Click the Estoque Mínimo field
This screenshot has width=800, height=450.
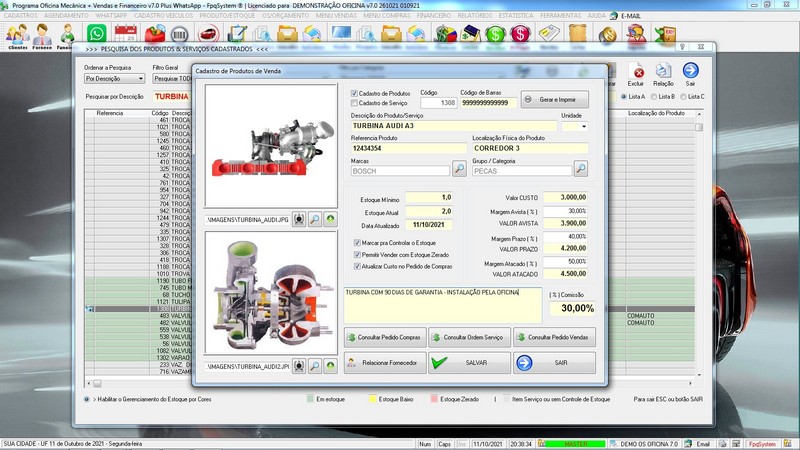click(429, 197)
